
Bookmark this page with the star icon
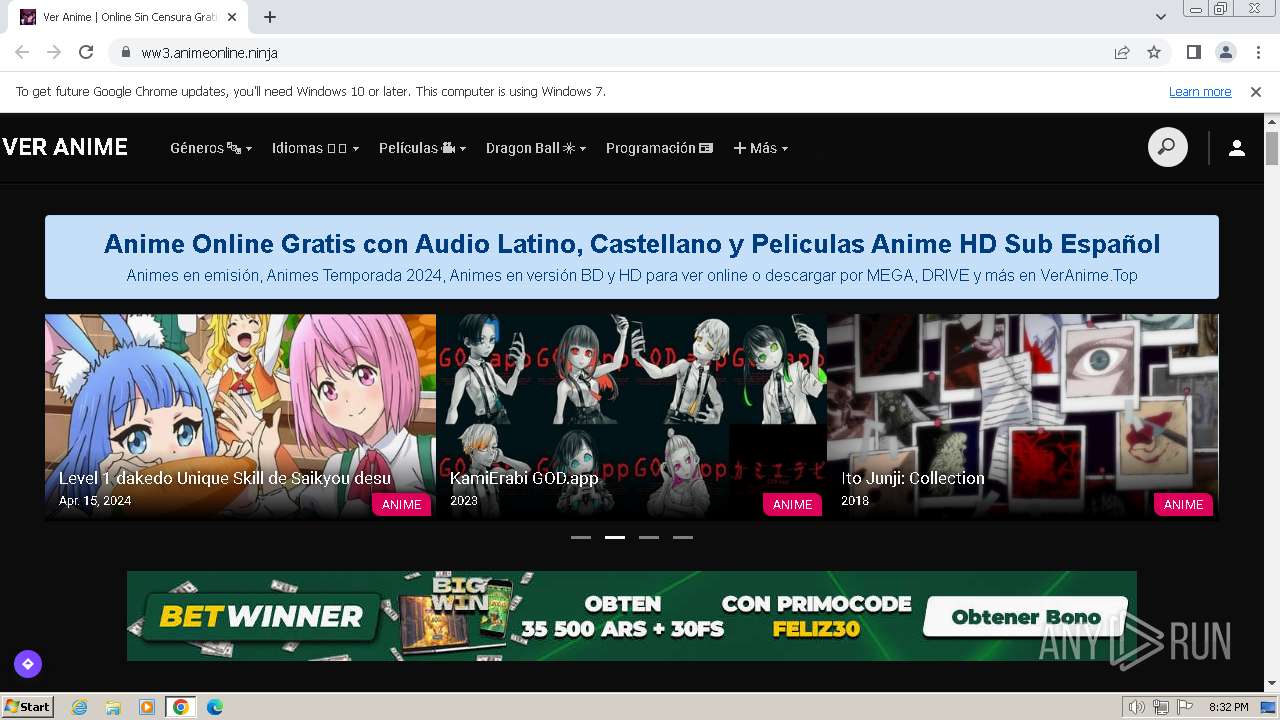click(x=1154, y=52)
